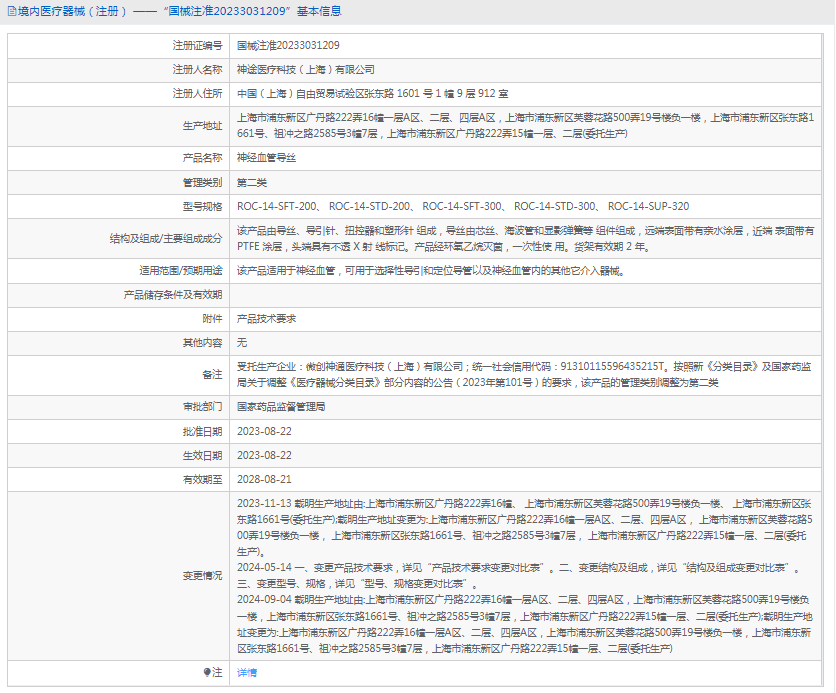Viewport: 836px width, 693px height.
Task: Click the structure description mentioning PTFE 涂层
Action: (x=526, y=239)
